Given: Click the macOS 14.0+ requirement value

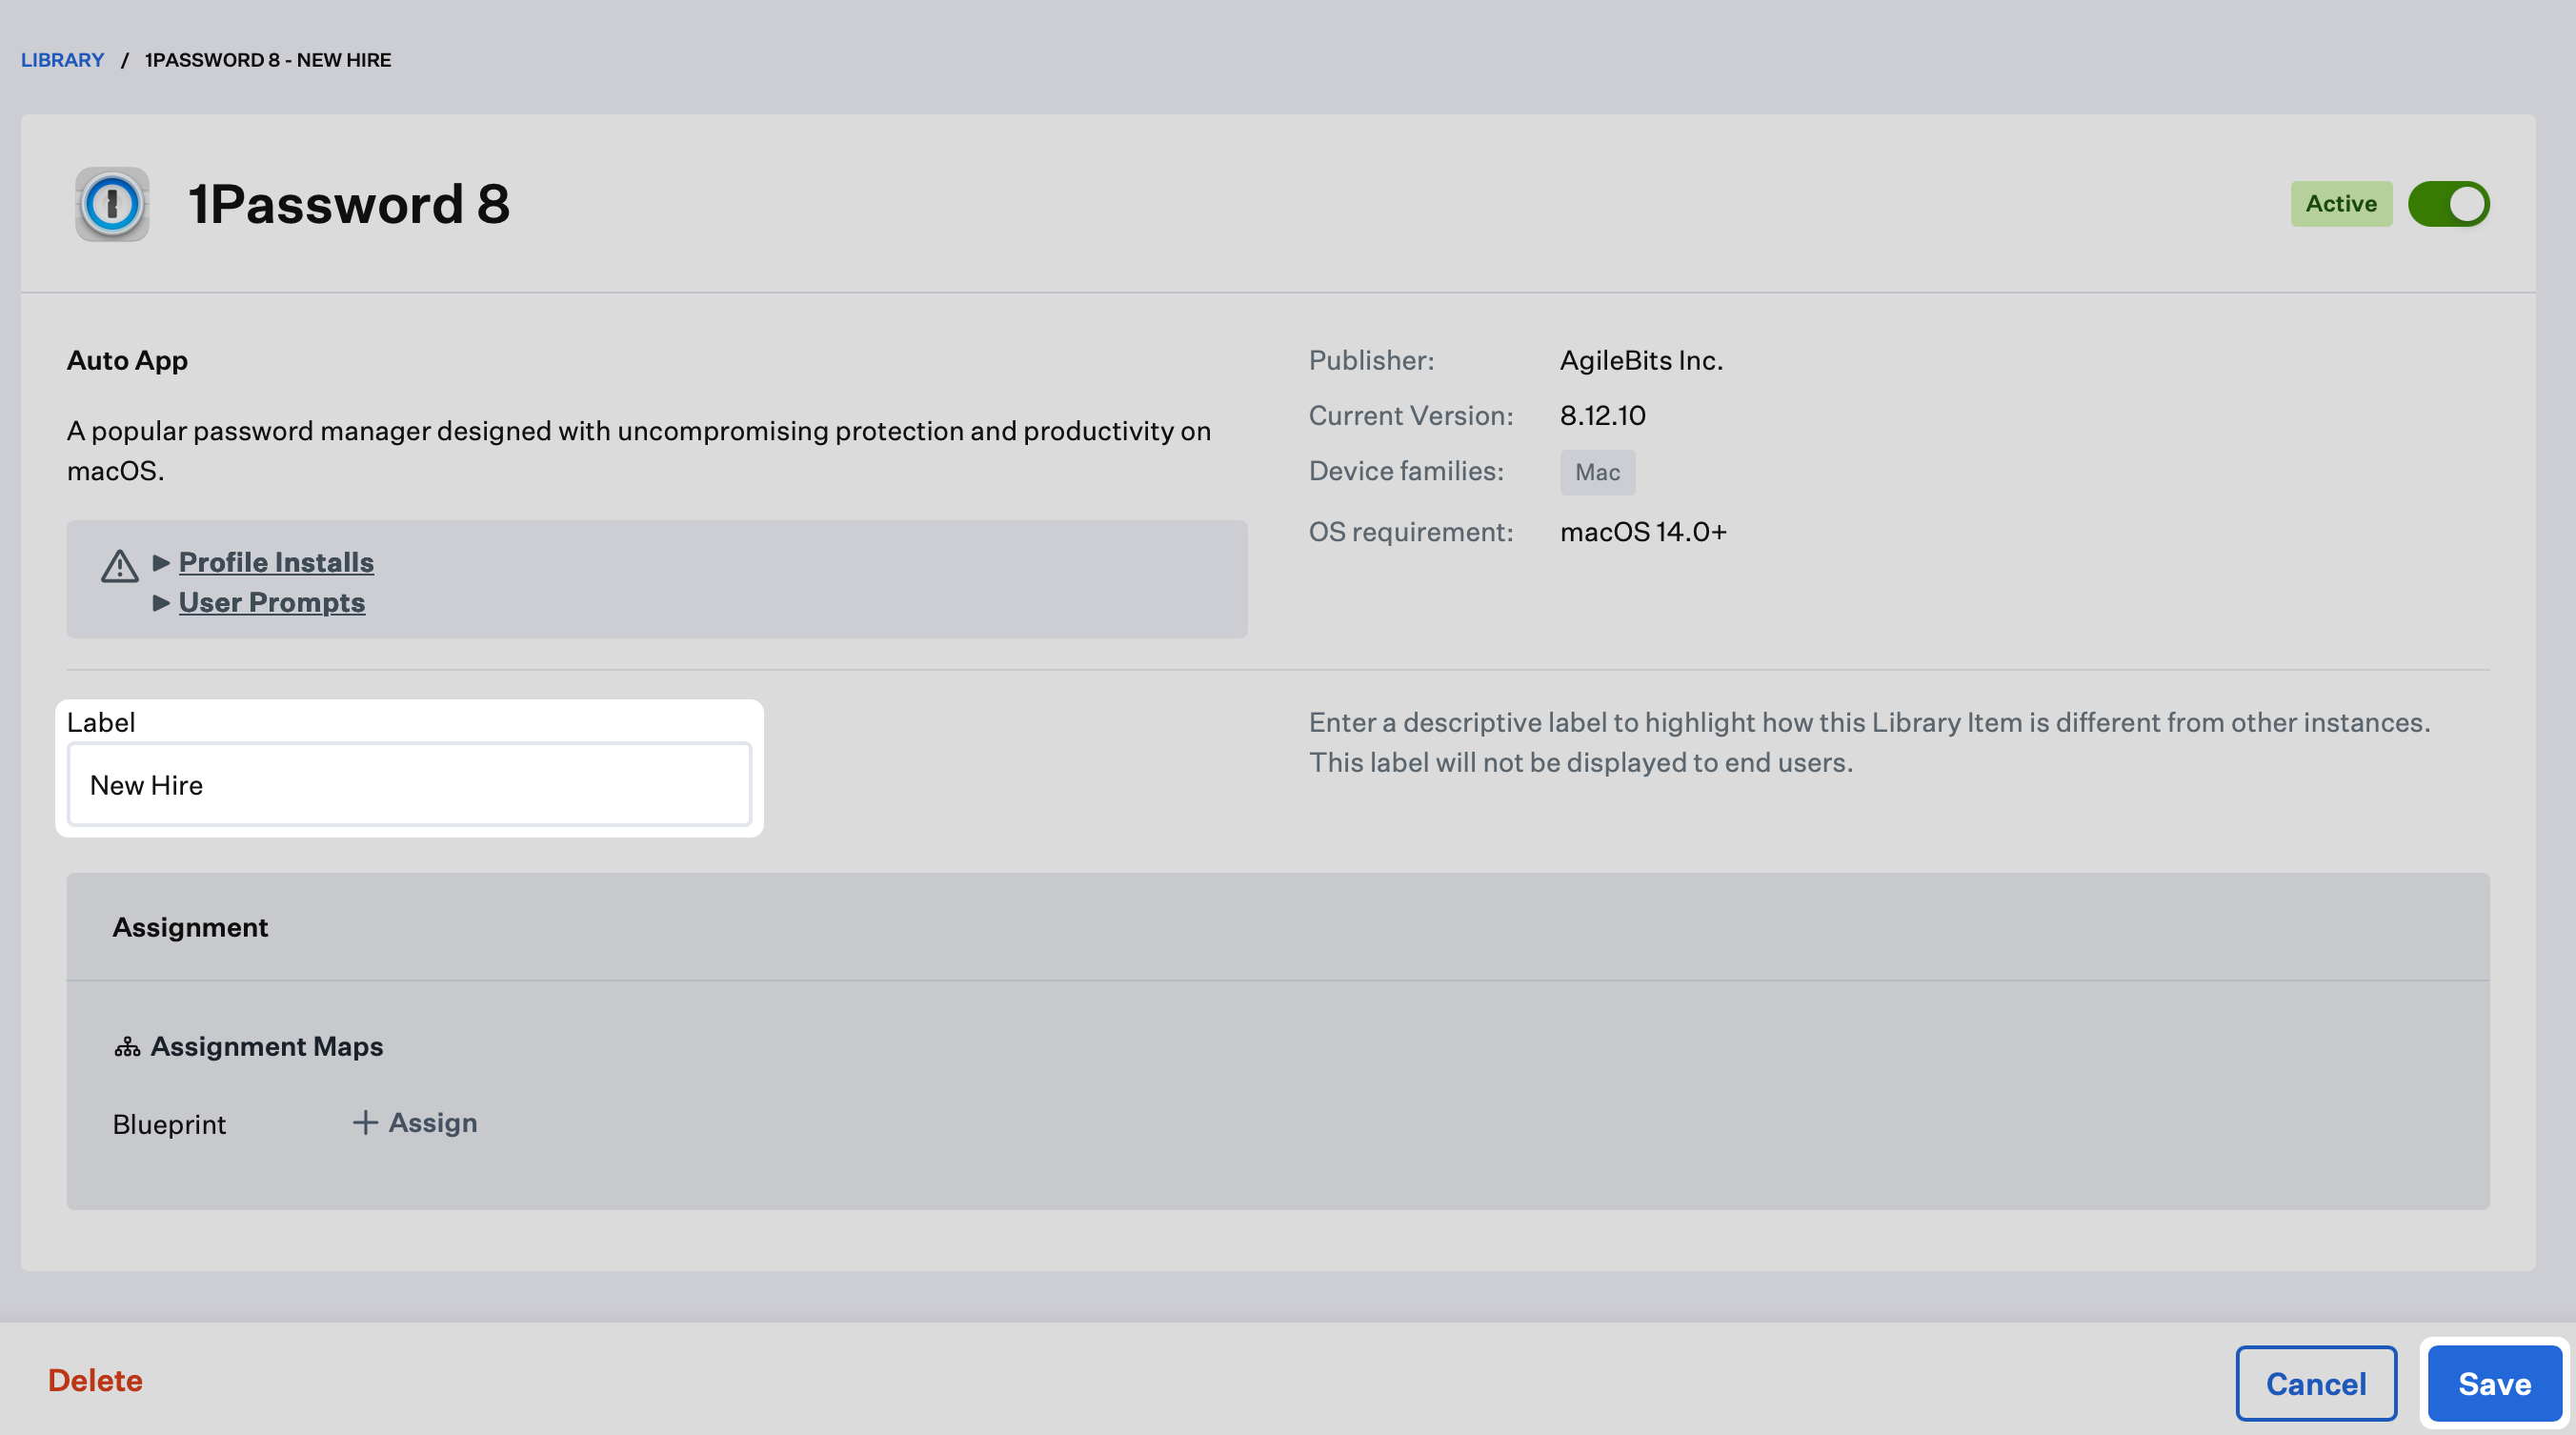Looking at the screenshot, I should [x=1643, y=532].
